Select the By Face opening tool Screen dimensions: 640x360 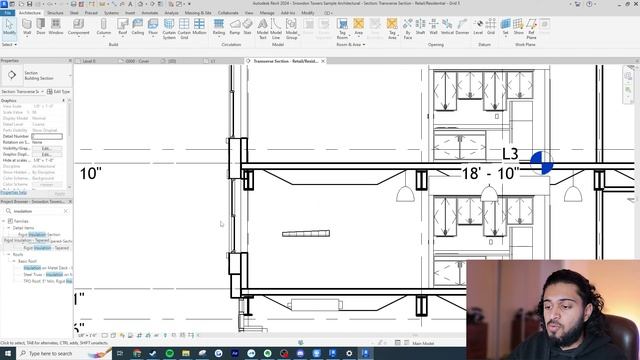click(x=407, y=29)
